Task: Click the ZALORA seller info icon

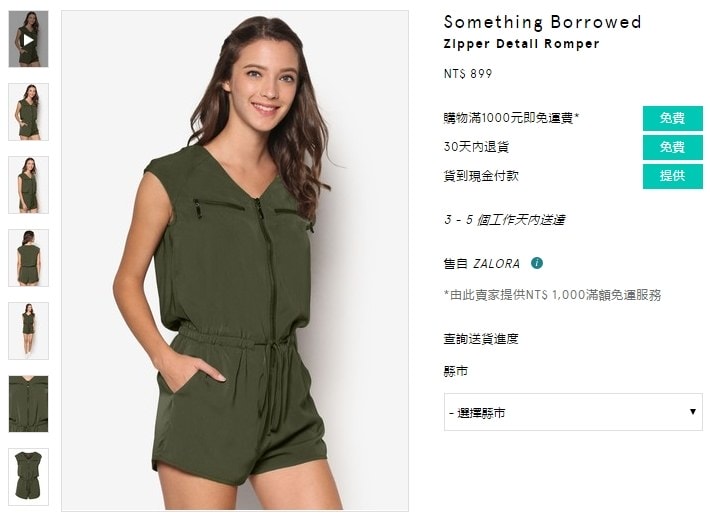Action: (537, 263)
